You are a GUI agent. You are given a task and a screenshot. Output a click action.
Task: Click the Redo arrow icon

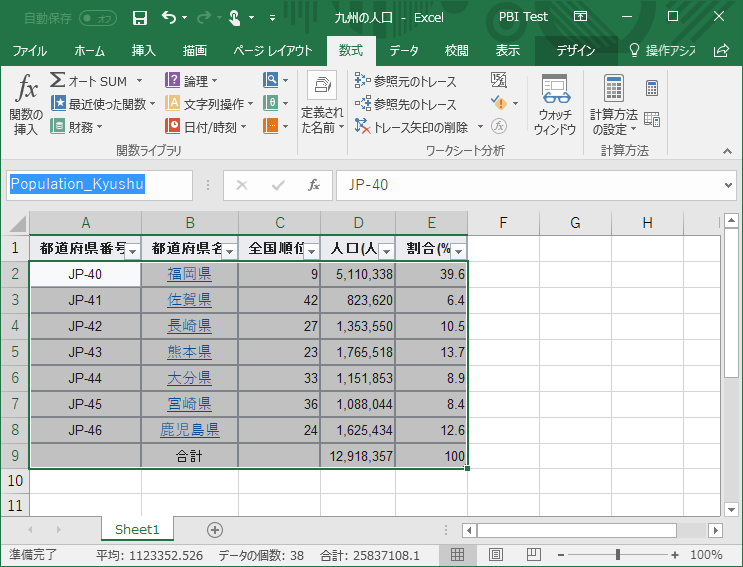(204, 18)
